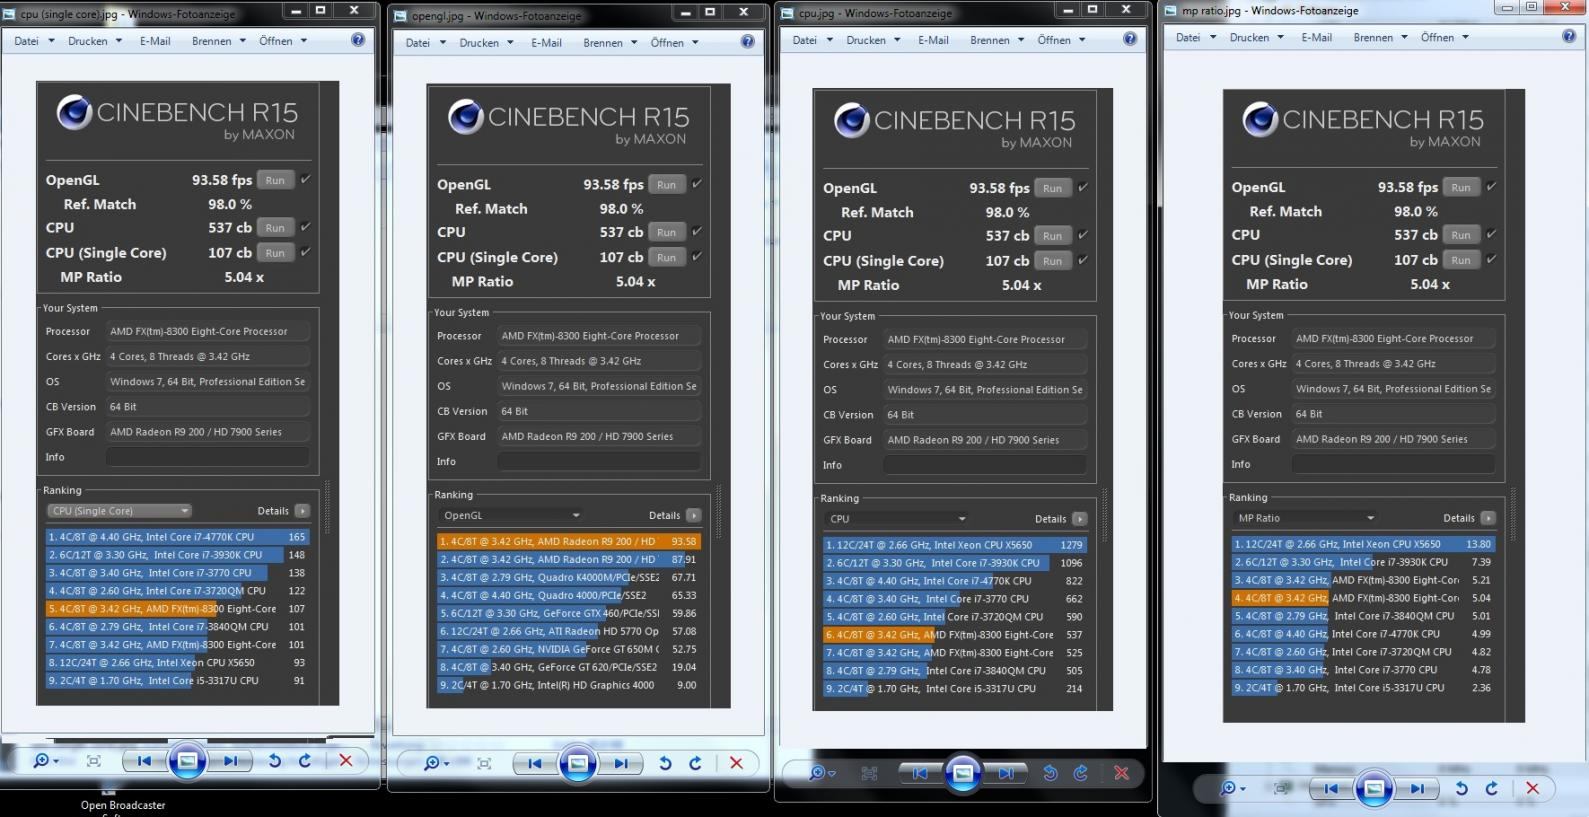Click Info field in opengl.jpg window
The image size is (1589, 817).
598,461
